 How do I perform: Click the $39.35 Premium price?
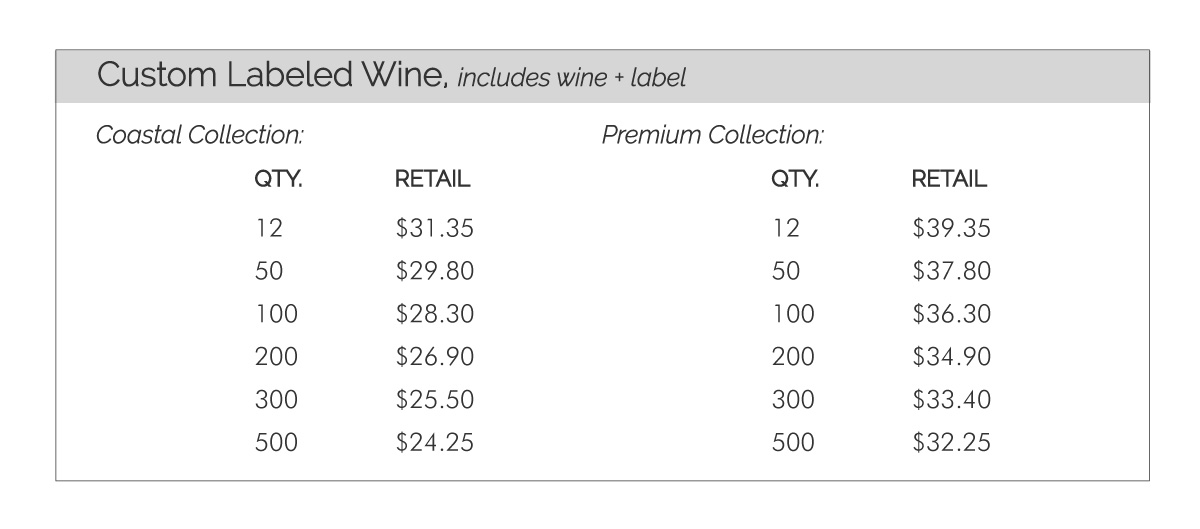[951, 229]
